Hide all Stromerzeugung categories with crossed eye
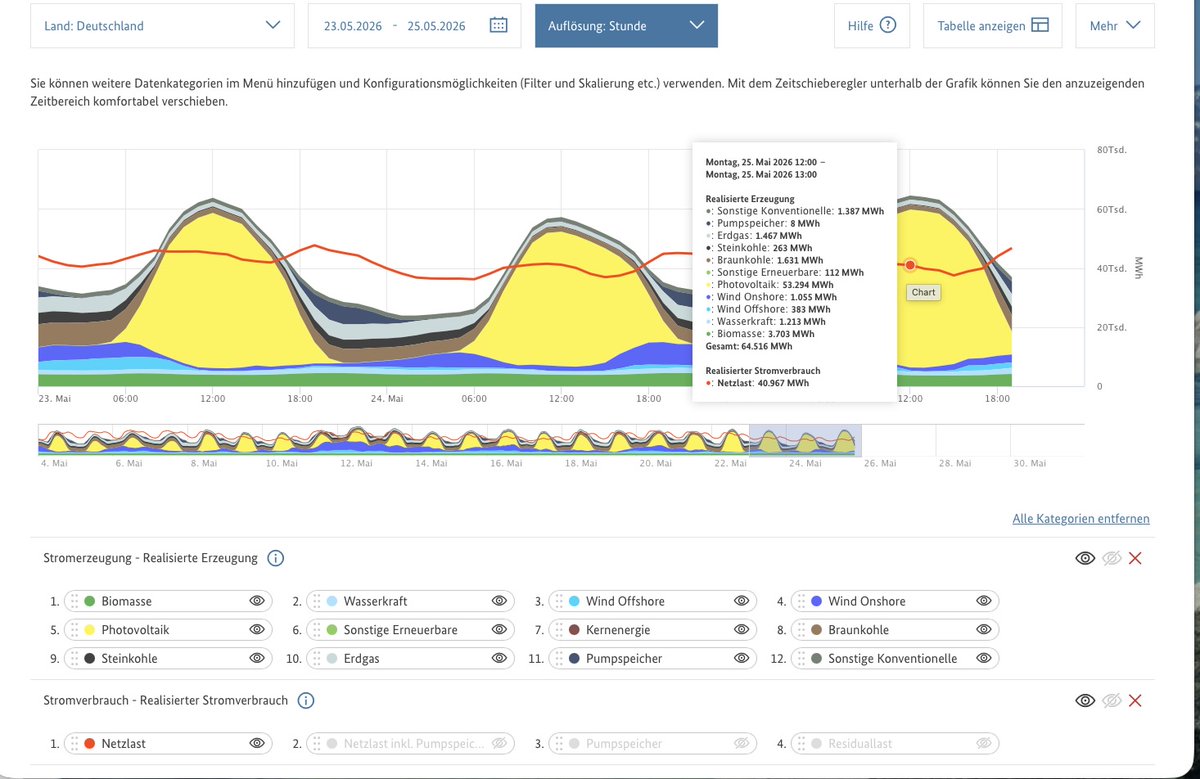Viewport: 1200px width, 779px height. tap(1112, 558)
